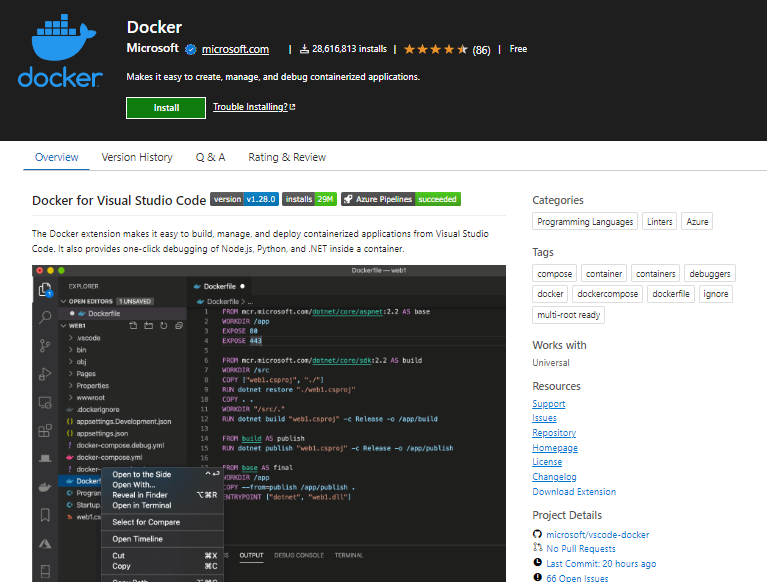Collapse the WEB1 folder section chevron
Image resolution: width=767 pixels, height=582 pixels.
click(64, 326)
